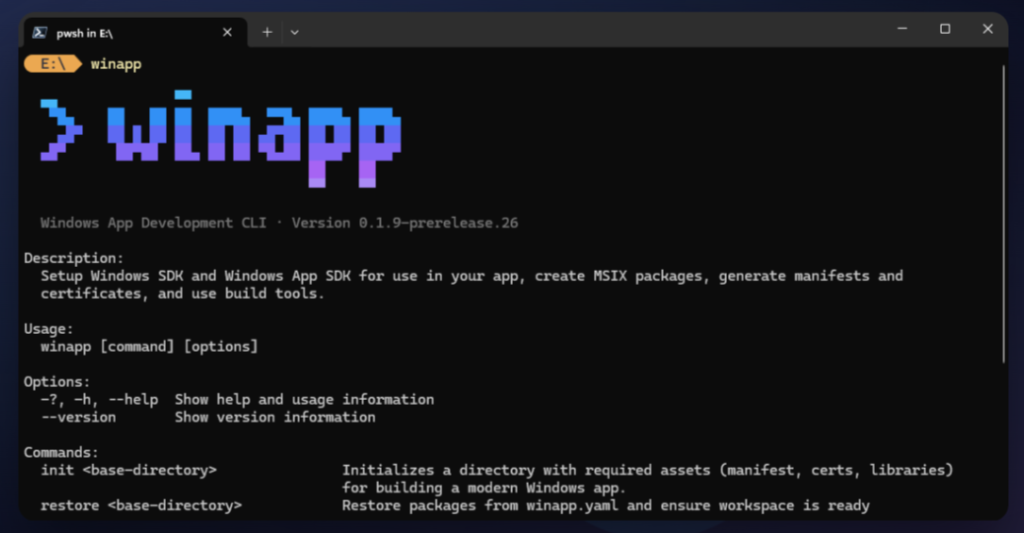This screenshot has height=533, width=1024.
Task: Click the pixelated 'winapp' logo text
Action: tap(255, 138)
